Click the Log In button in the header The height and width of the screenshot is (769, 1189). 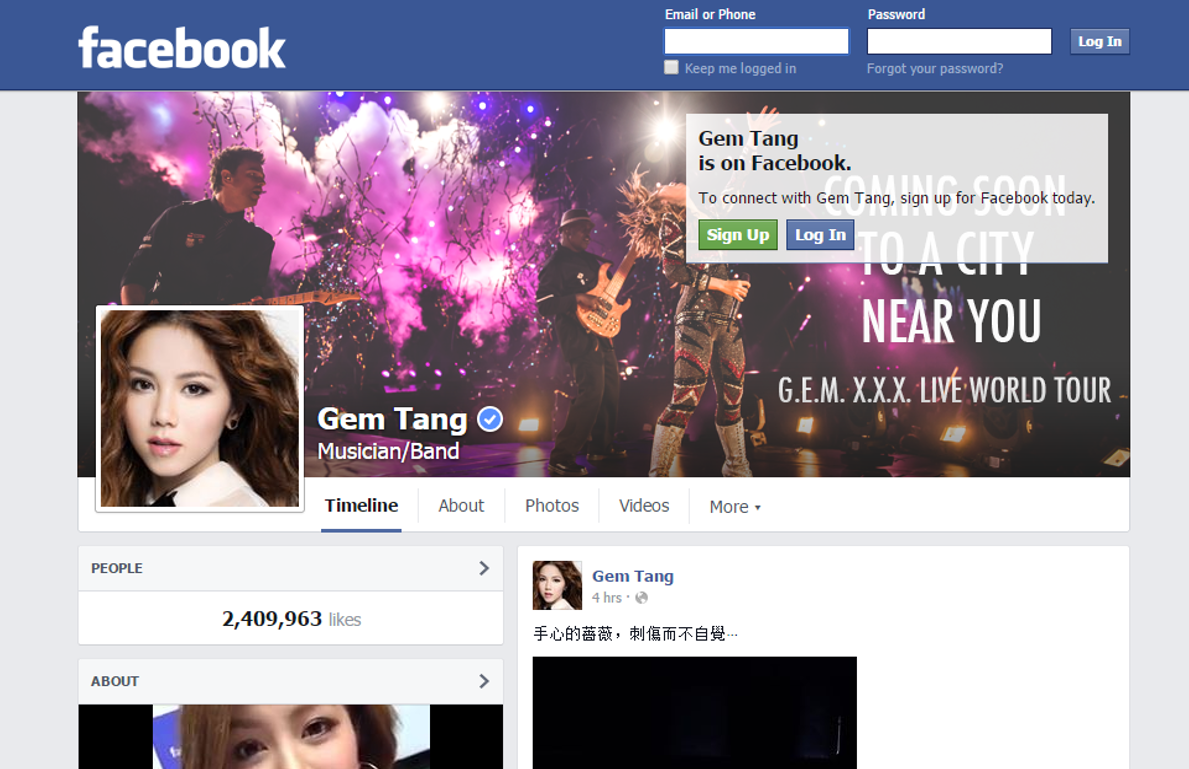(1099, 41)
